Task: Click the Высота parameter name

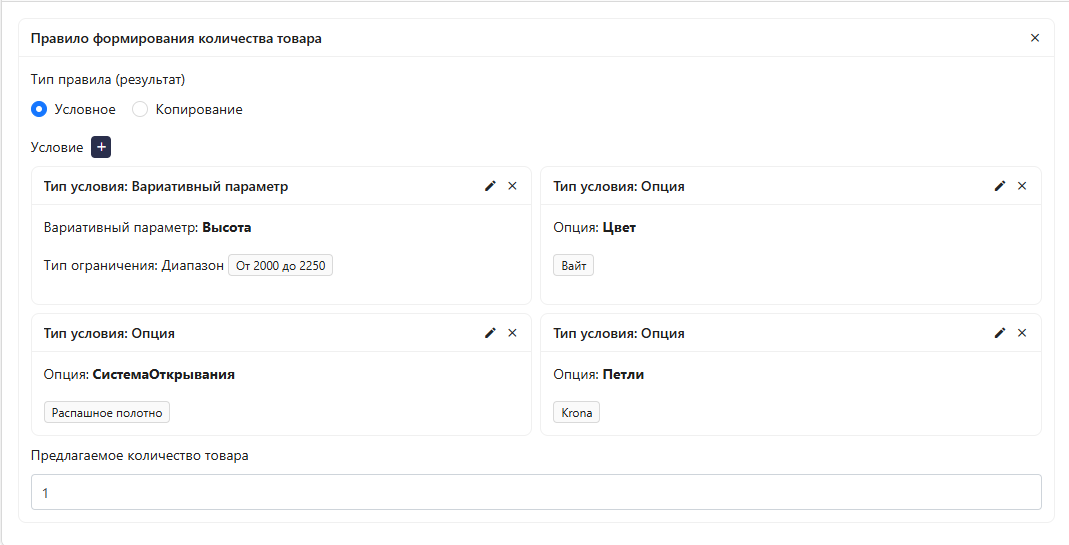Action: coord(227,227)
